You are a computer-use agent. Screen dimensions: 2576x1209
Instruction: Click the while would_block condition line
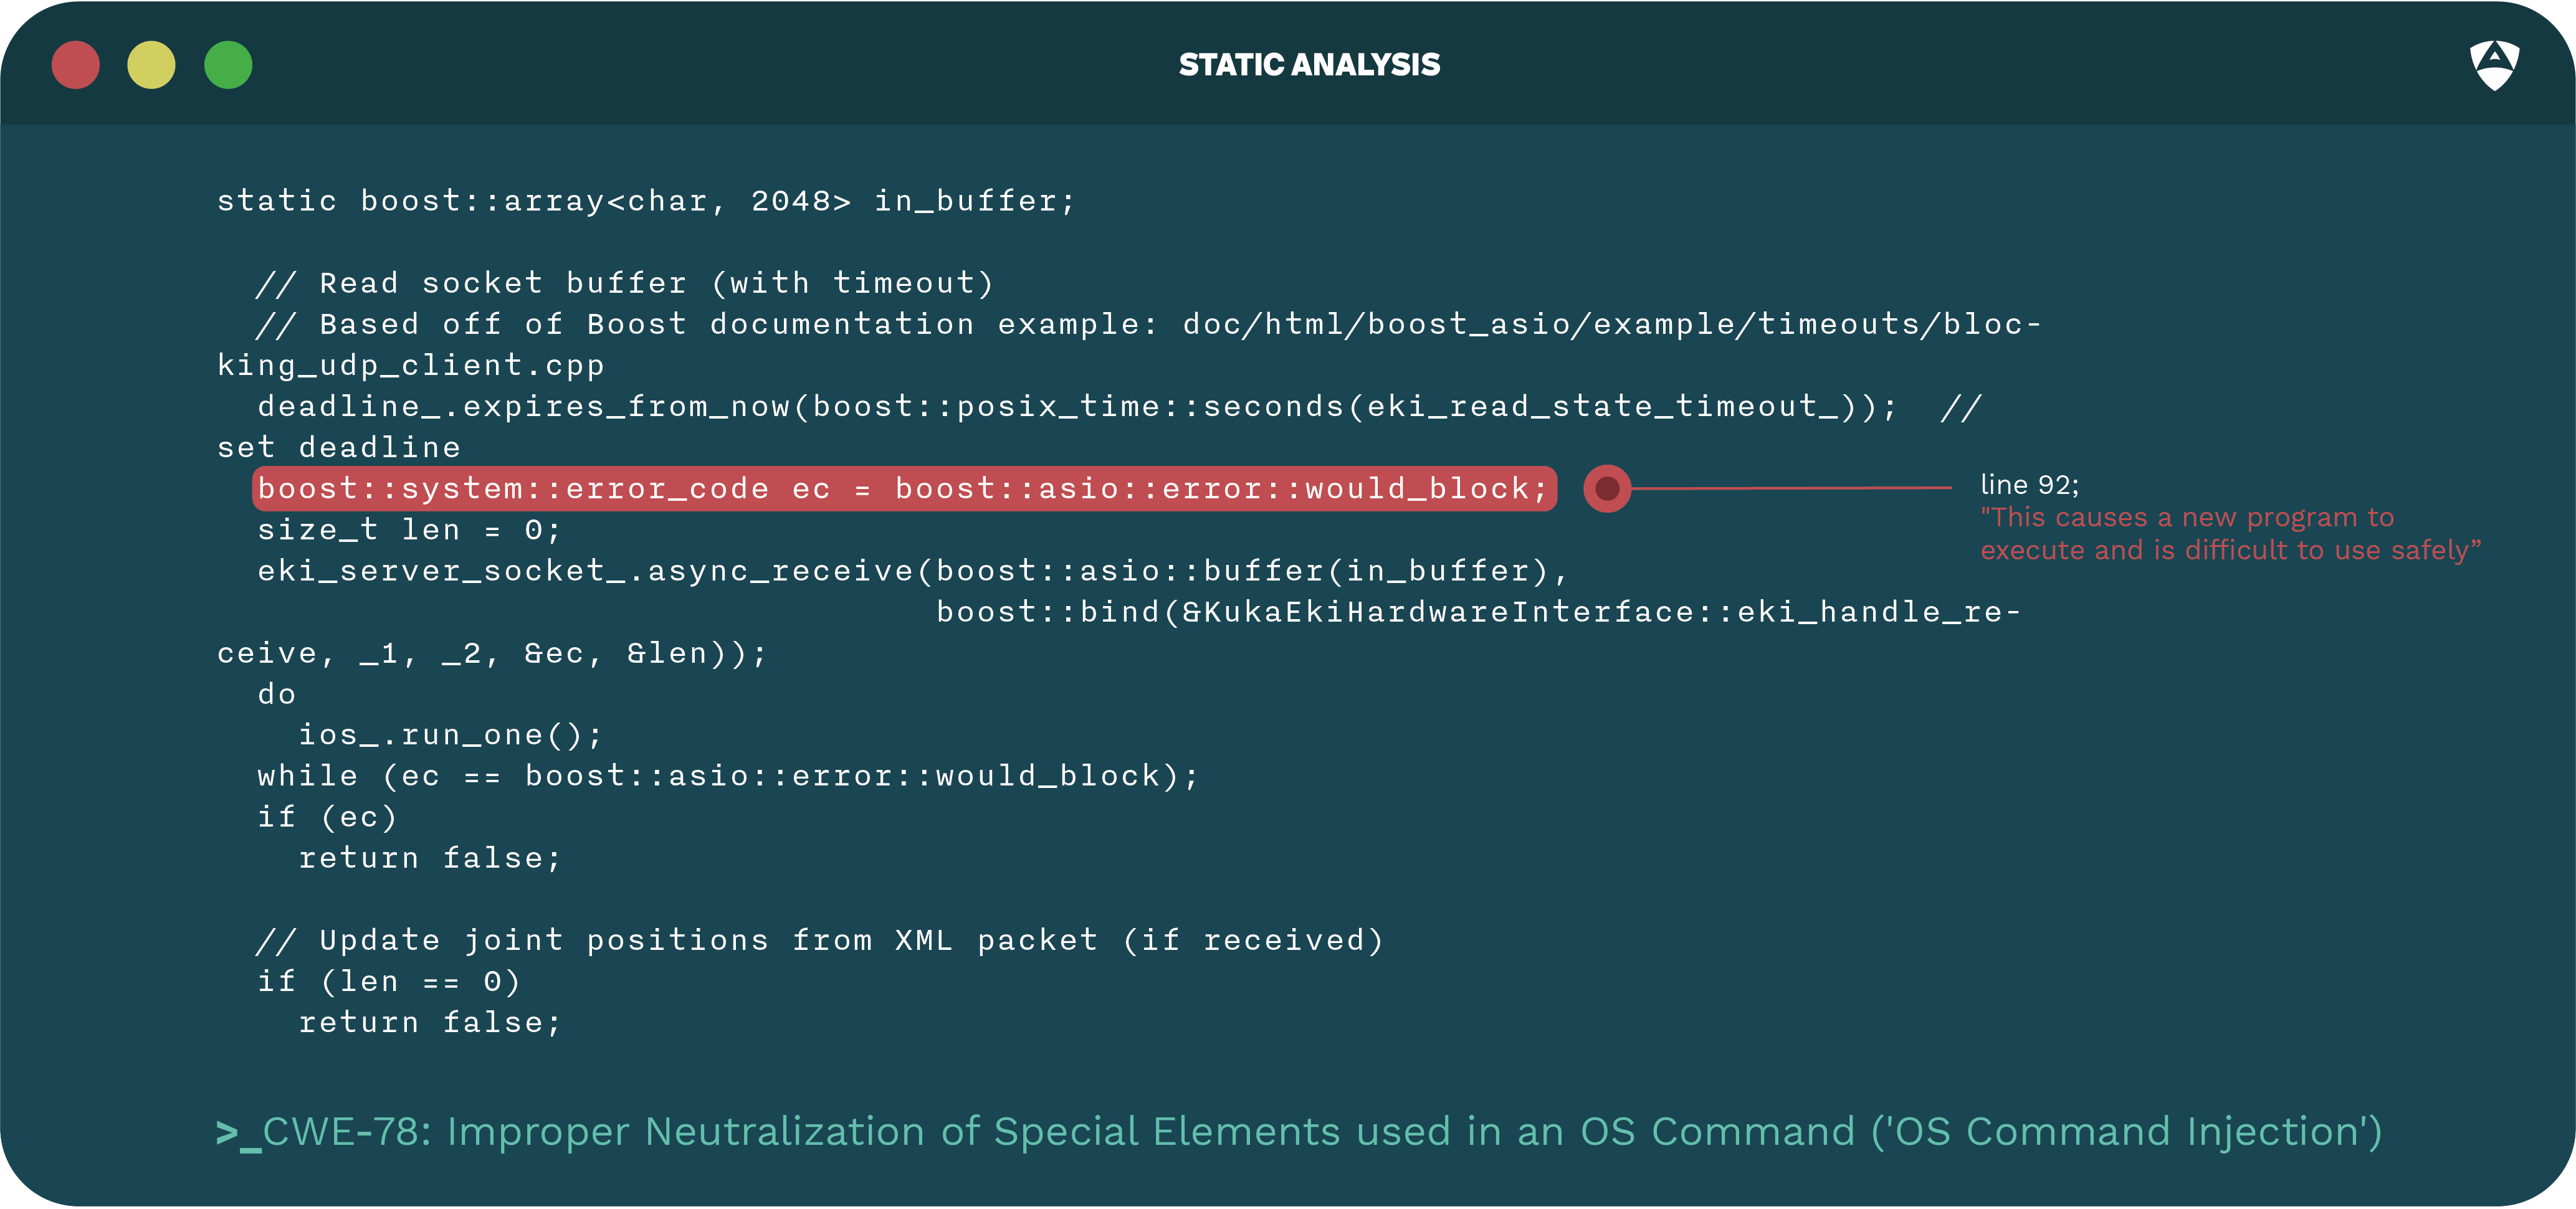click(x=727, y=776)
